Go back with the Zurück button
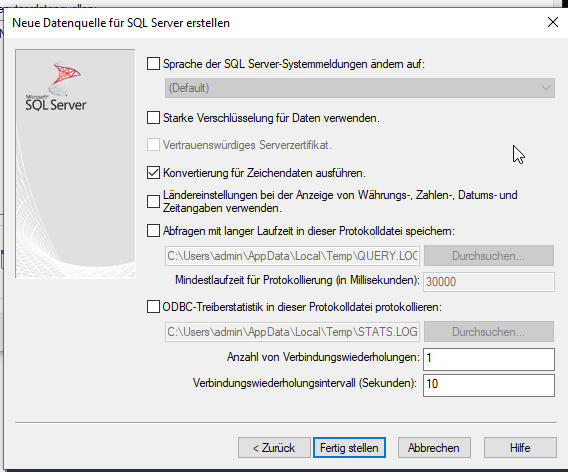 tap(274, 448)
